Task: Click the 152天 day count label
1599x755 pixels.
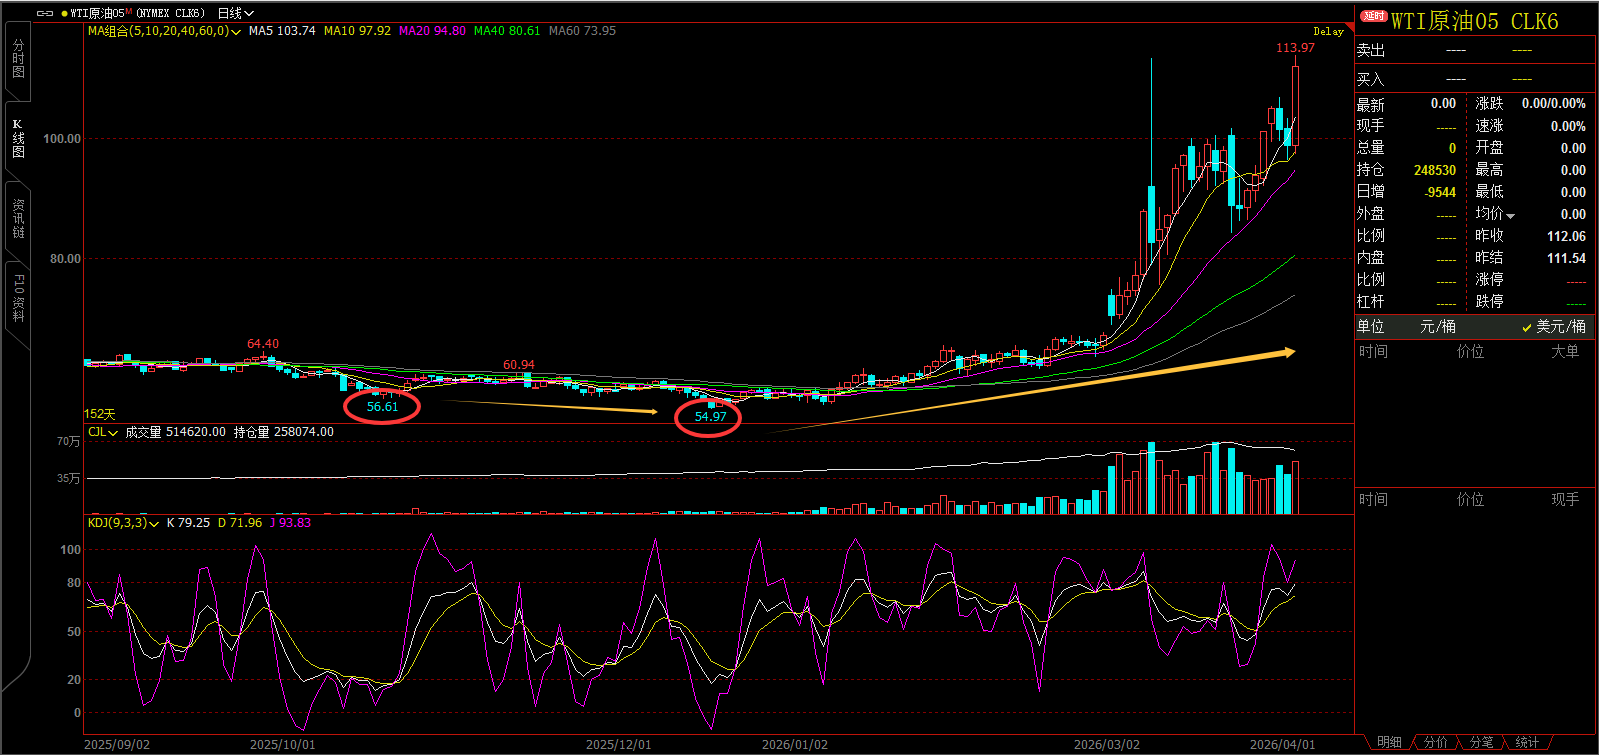Action: coord(100,414)
